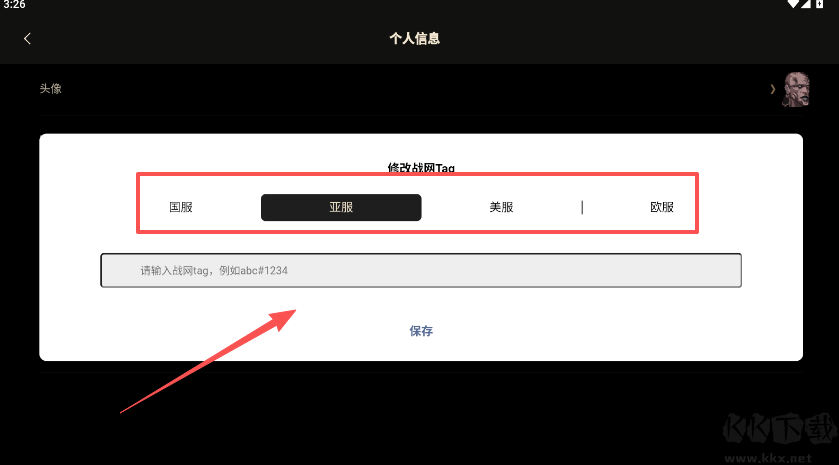
Task: Click the KK下载 watermark logo
Action: click(780, 429)
